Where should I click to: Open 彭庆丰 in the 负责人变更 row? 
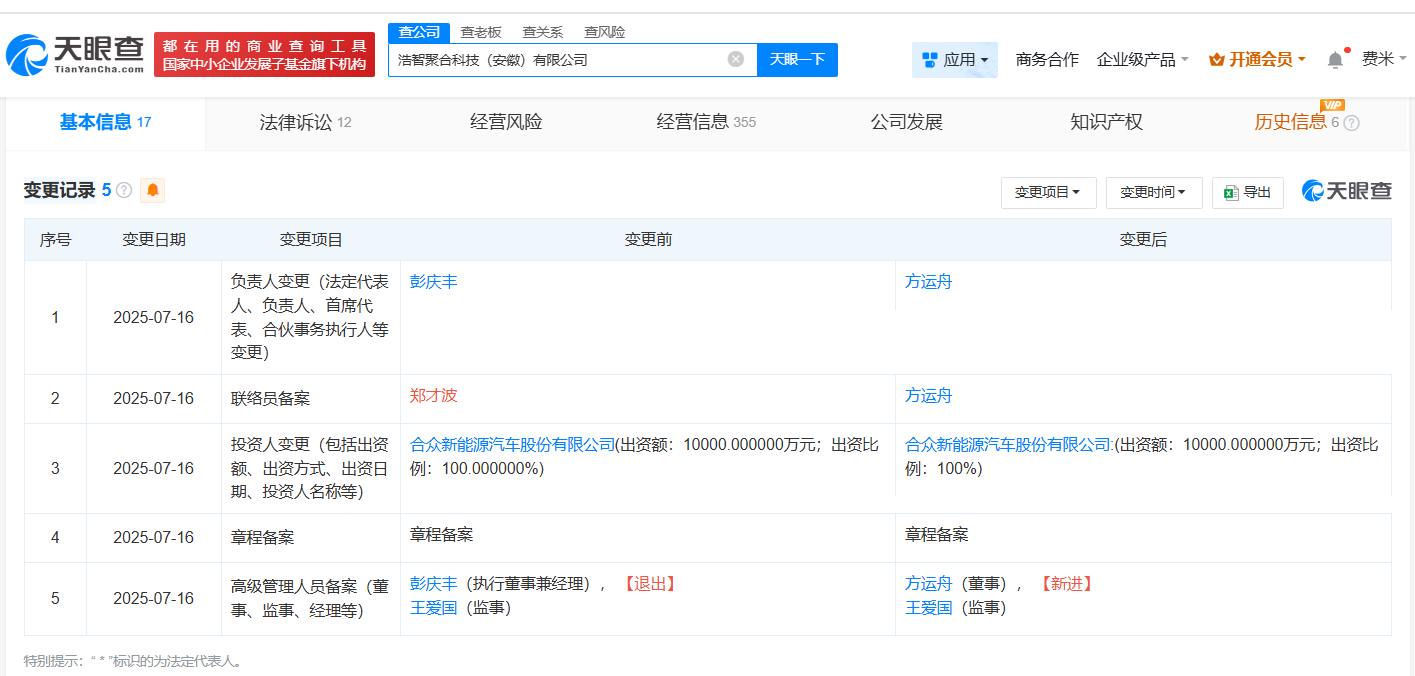tap(434, 282)
